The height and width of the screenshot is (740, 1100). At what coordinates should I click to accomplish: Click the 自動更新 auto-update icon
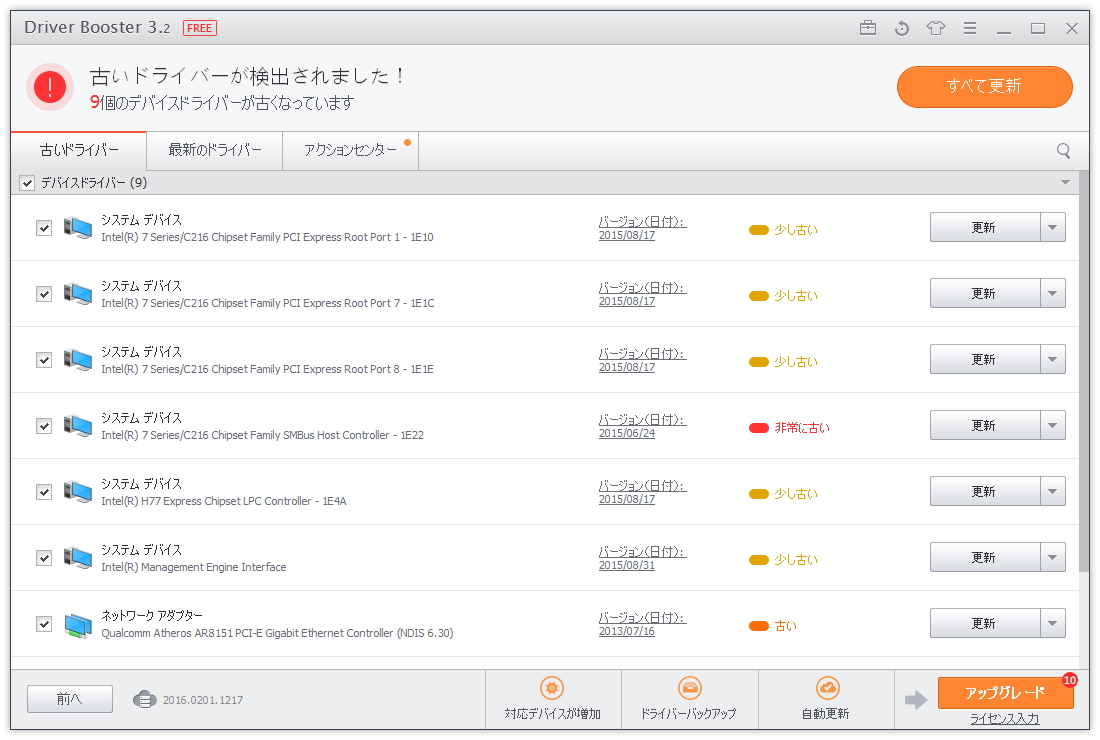tap(827, 688)
